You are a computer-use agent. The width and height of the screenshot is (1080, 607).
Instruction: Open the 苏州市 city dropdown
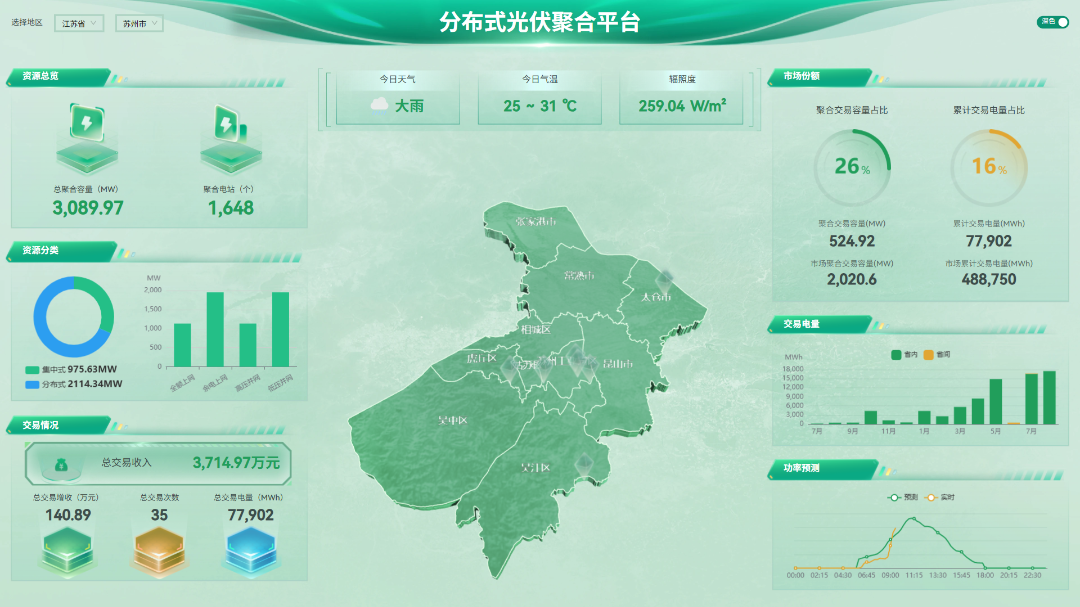(x=138, y=23)
